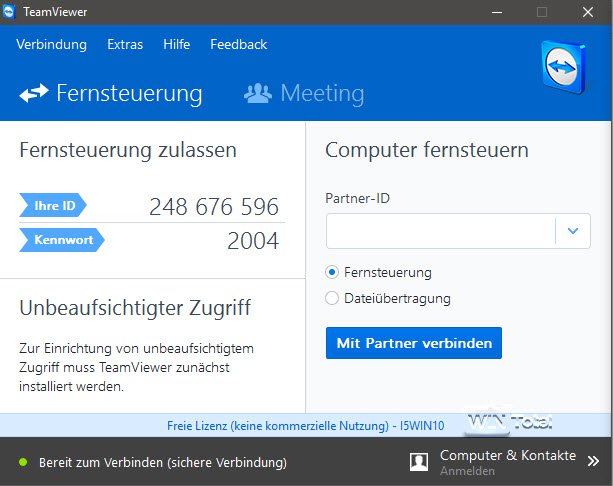Image resolution: width=613 pixels, height=486 pixels.
Task: Select the Dateiübertragung radio option
Action: click(x=333, y=298)
